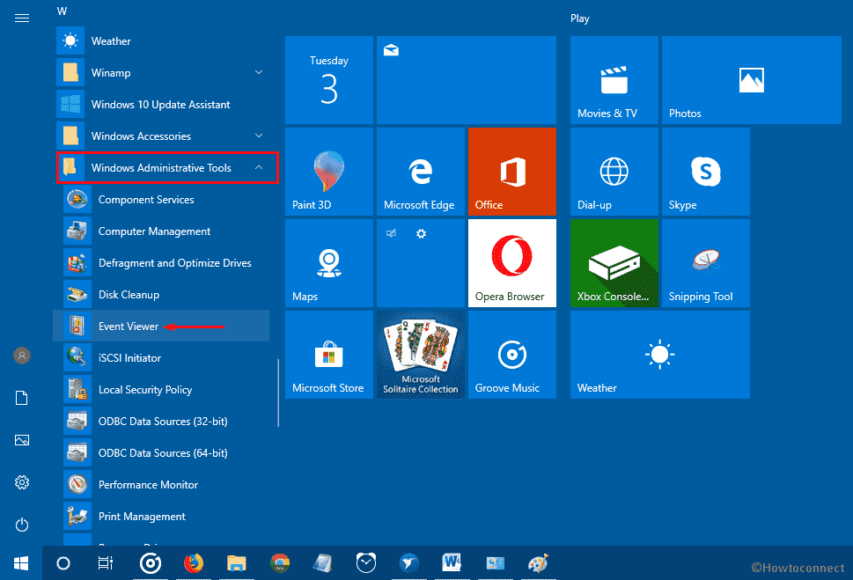Open the clock app on the taskbar
Screen dimensions: 853x580
tap(366, 563)
